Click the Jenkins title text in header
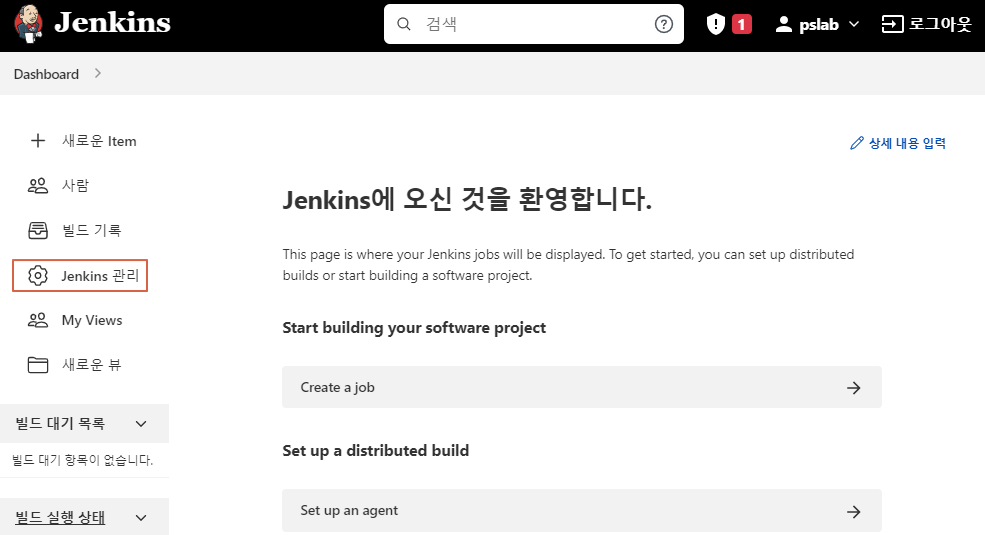 pos(112,23)
